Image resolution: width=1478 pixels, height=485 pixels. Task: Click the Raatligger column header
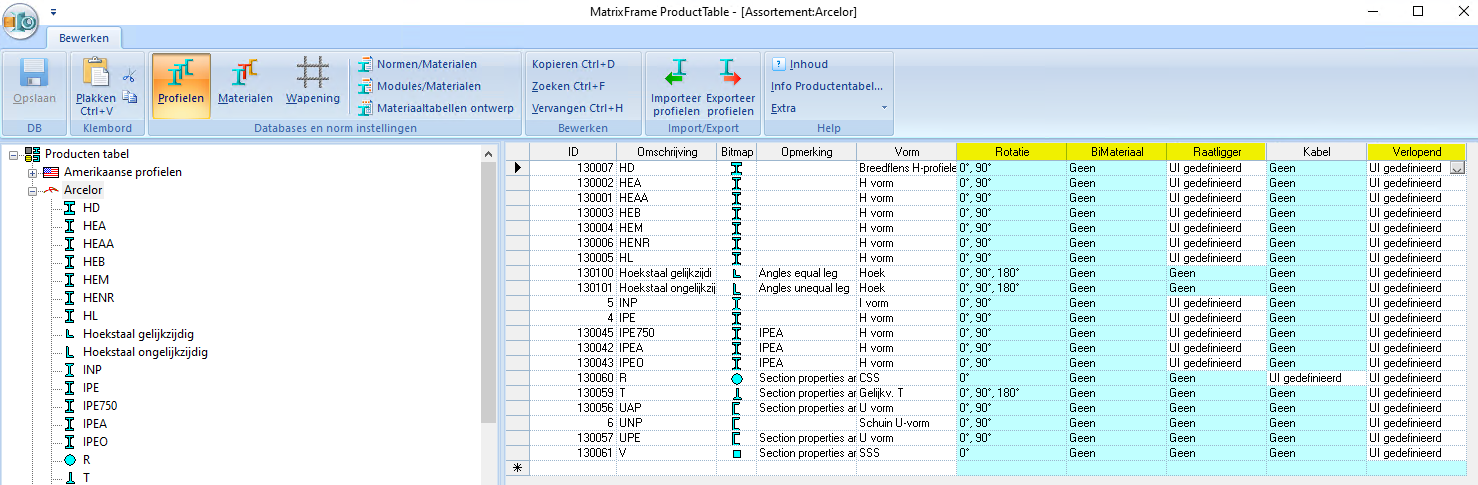[1216, 151]
